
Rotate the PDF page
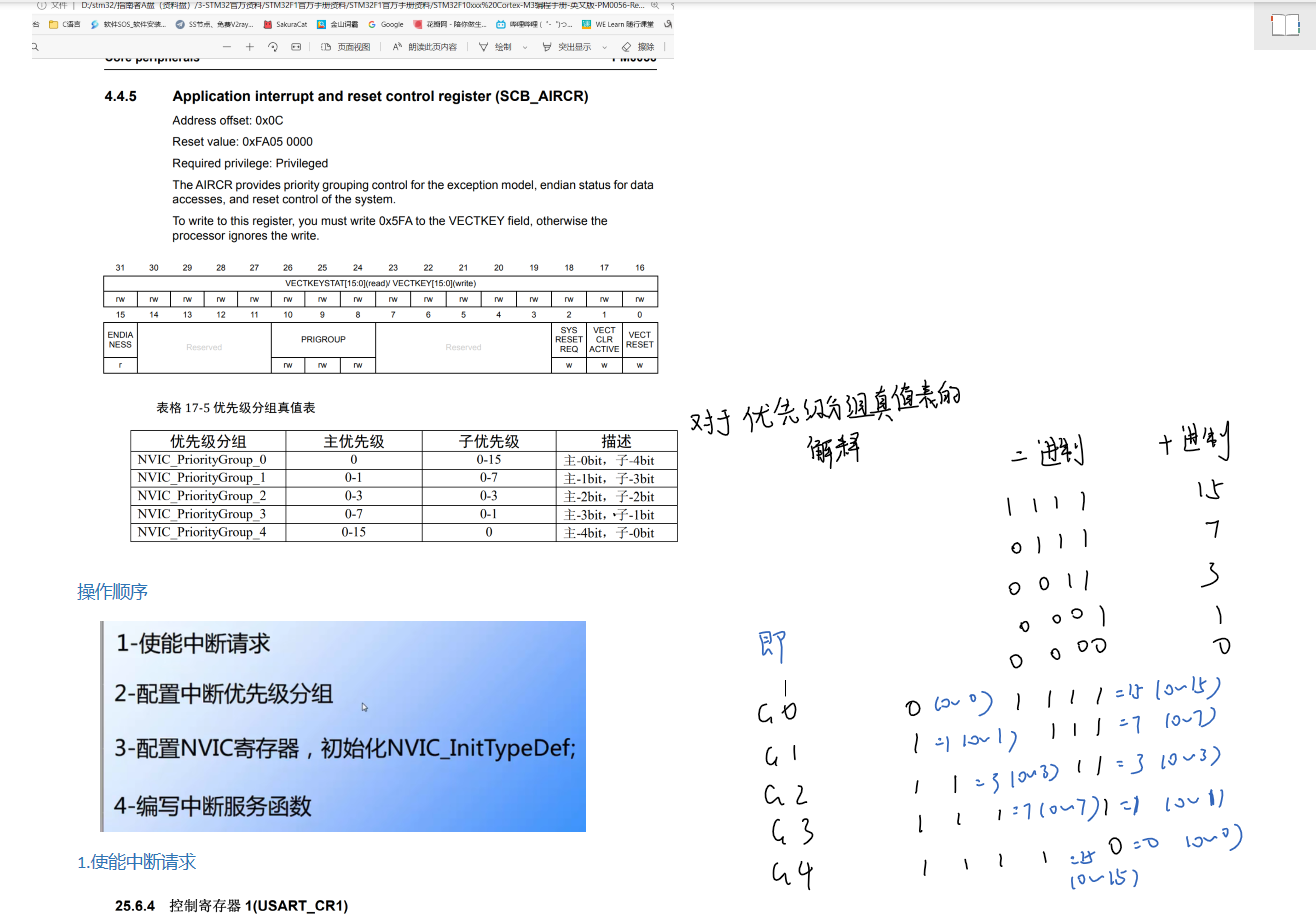(x=273, y=47)
